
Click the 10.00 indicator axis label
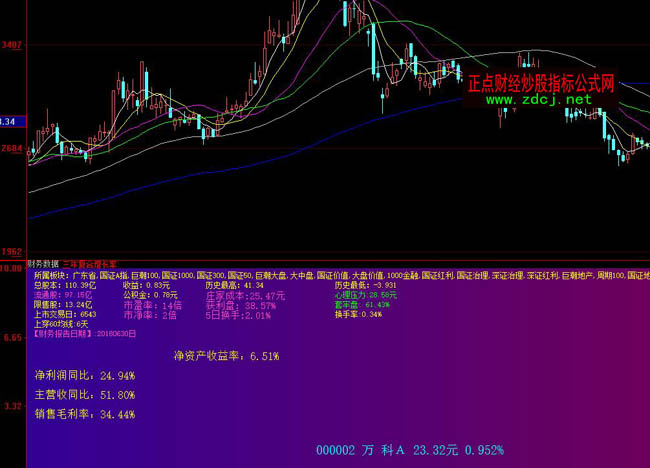point(11,269)
